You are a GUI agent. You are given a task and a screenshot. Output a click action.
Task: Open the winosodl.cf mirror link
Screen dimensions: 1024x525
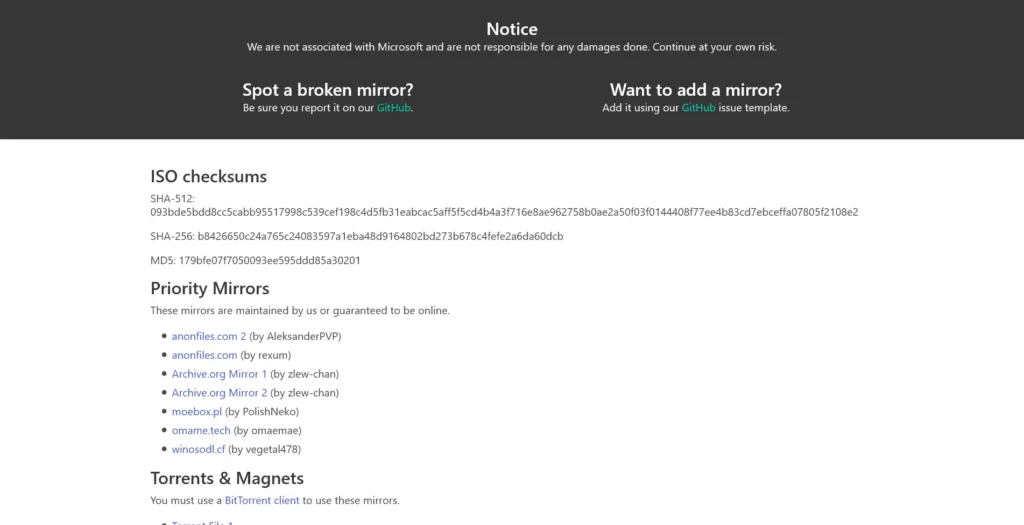pos(198,449)
